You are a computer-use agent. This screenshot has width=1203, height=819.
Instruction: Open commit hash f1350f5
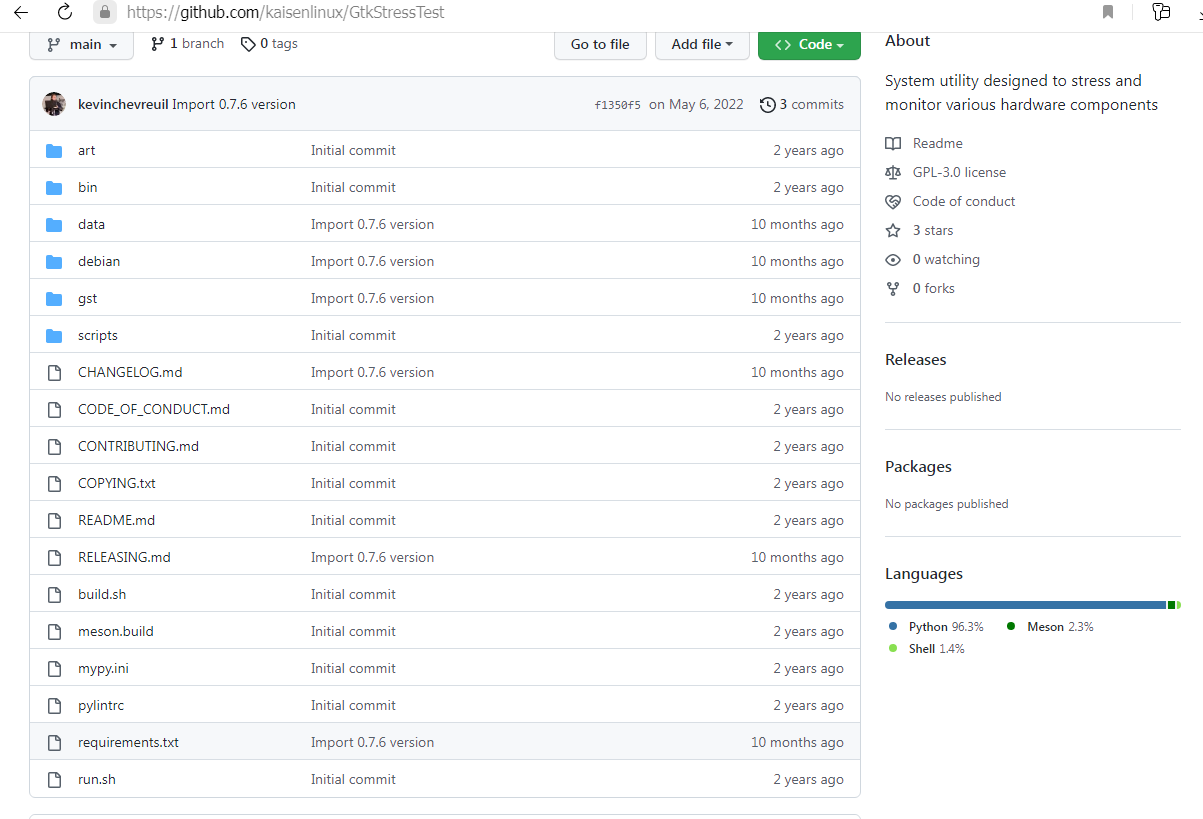tap(617, 105)
